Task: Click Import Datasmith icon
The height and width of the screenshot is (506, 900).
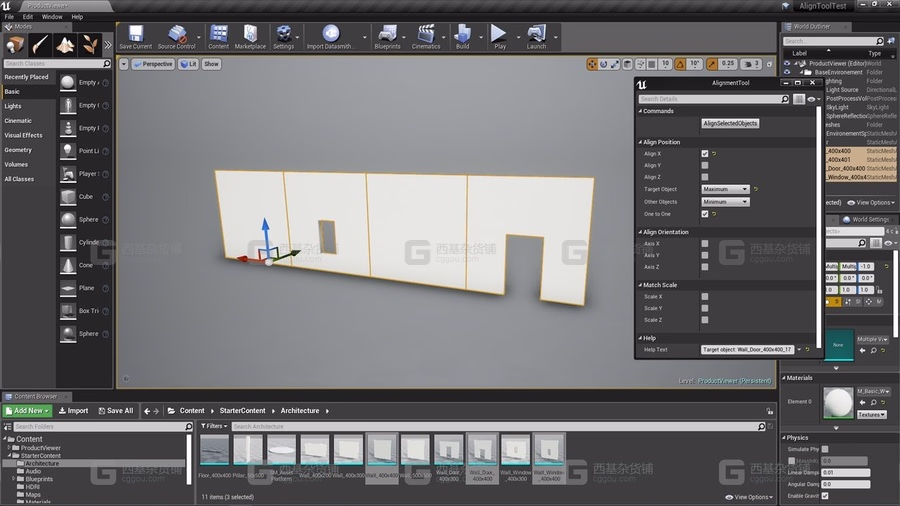Action: (331, 37)
